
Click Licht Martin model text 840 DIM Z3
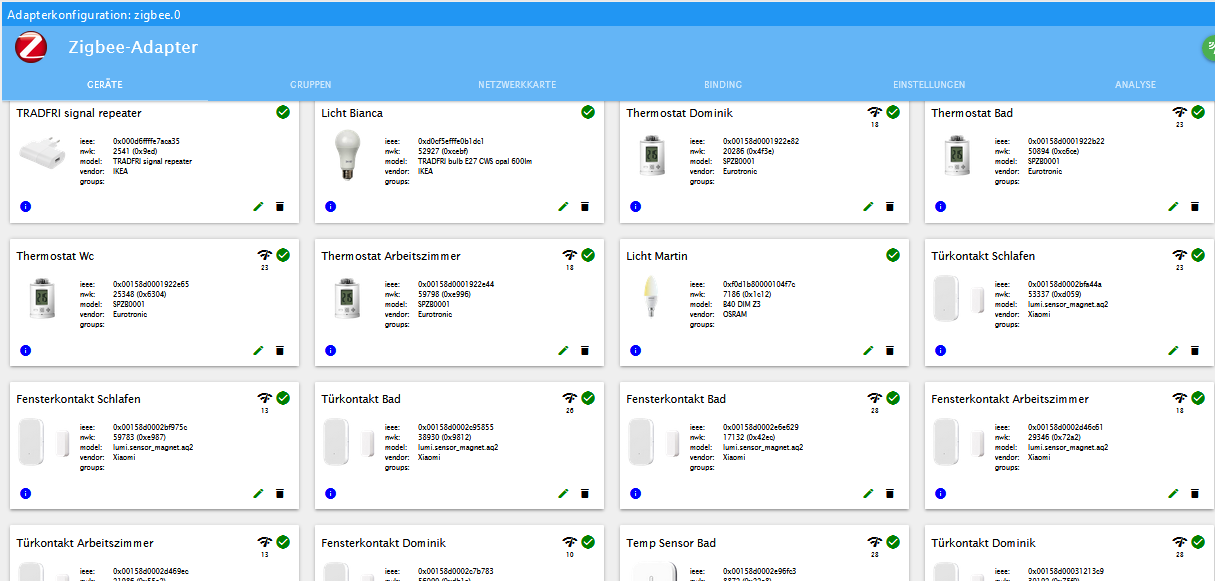tap(742, 304)
